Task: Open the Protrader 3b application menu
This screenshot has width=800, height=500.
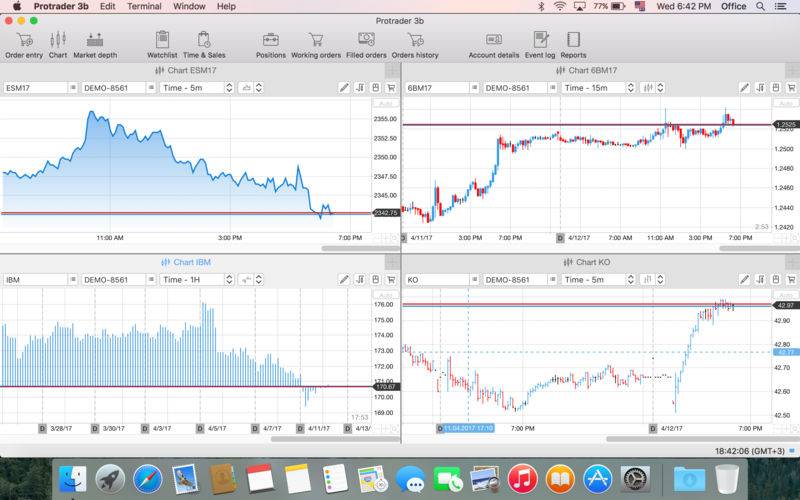Action: click(x=61, y=6)
